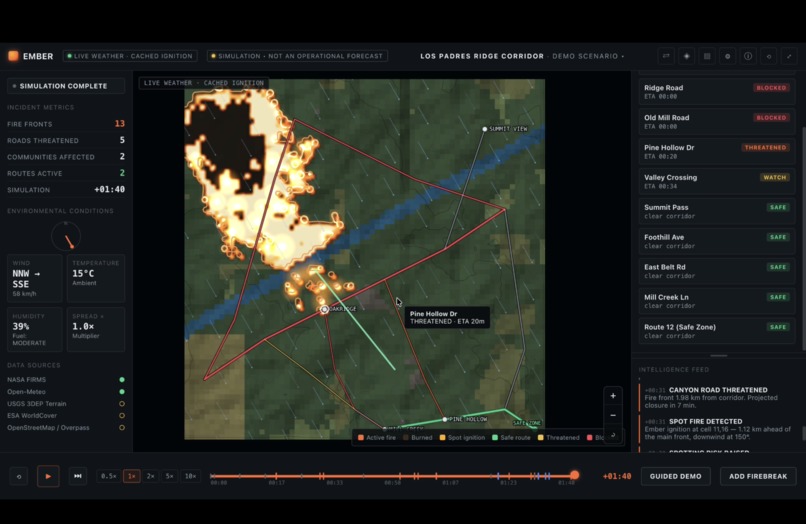Click the map zoom out minus button
Viewport: 806px width, 524px height.
click(613, 415)
